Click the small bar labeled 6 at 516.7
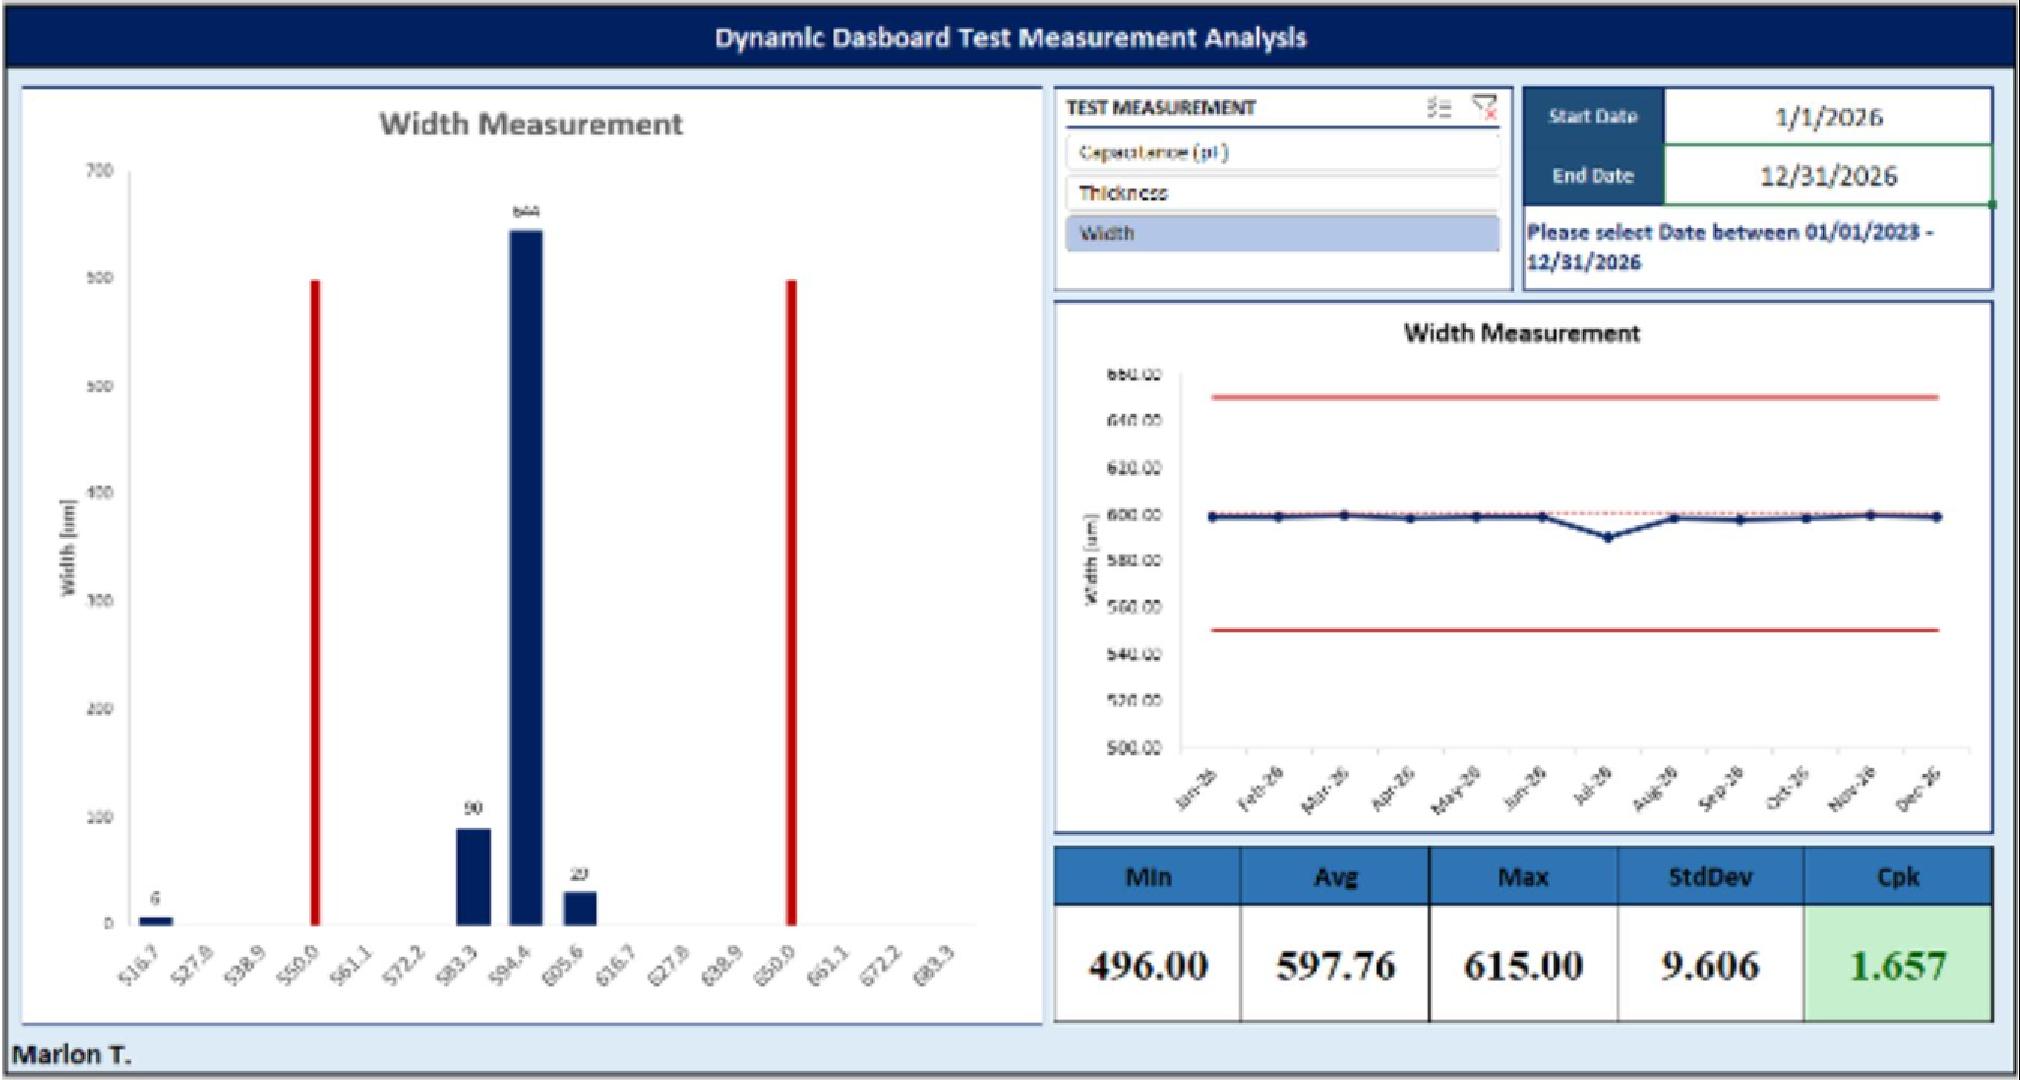The image size is (2020, 1080). [155, 920]
